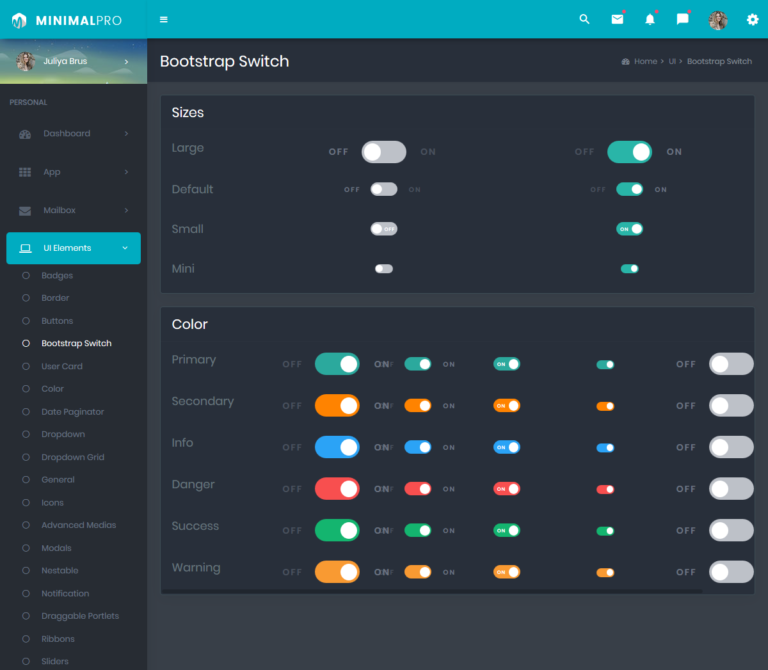Click the Bootstrap Switch breadcrumb text

point(719,62)
